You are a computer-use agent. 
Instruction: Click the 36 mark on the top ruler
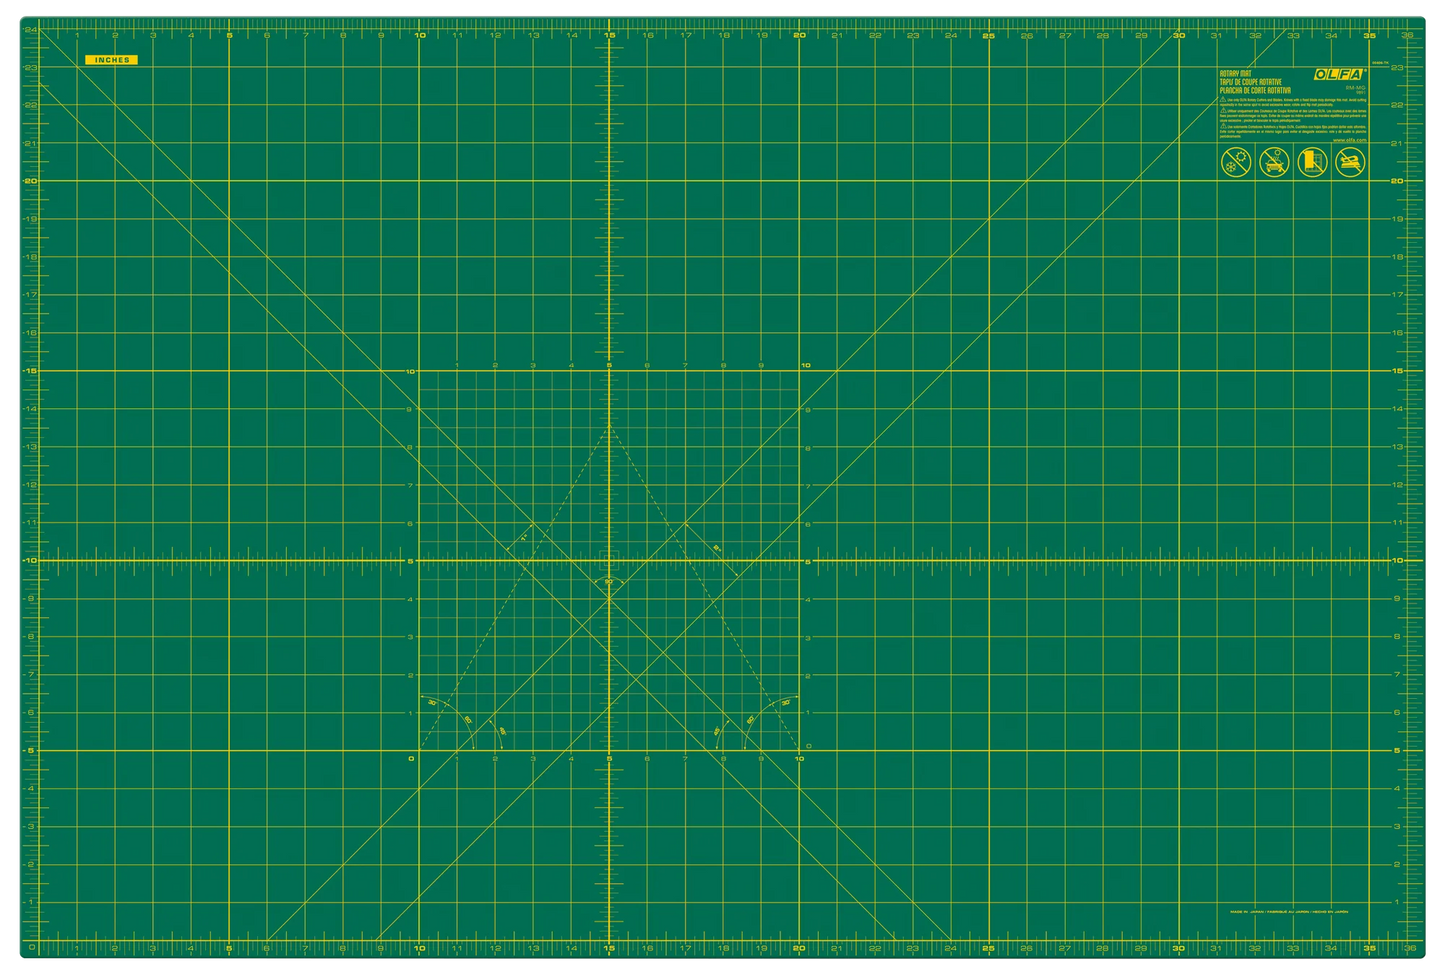1408,36
